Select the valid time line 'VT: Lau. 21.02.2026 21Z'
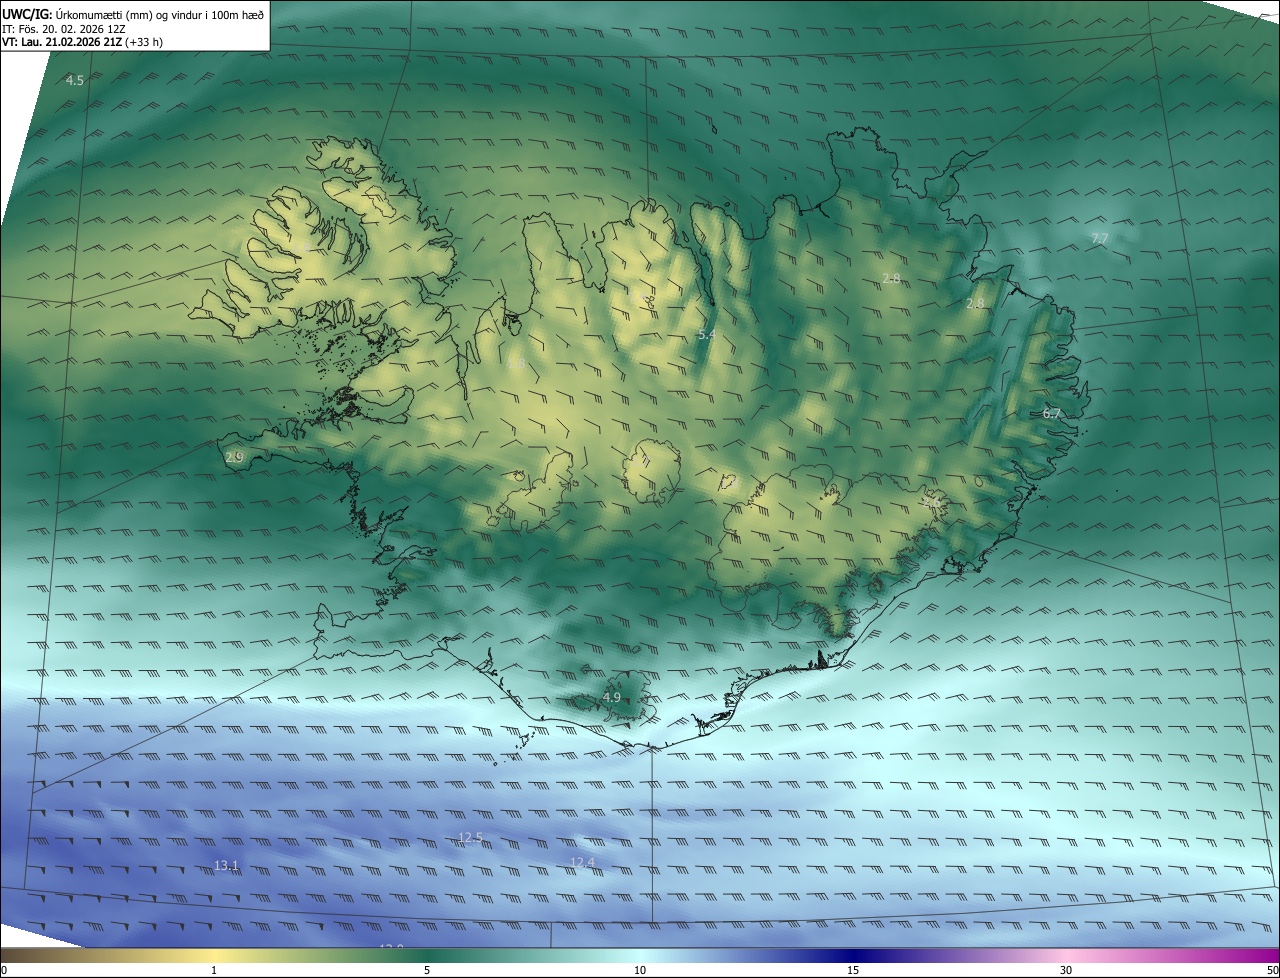Viewport: 1280px width, 978px height. (x=62, y=42)
